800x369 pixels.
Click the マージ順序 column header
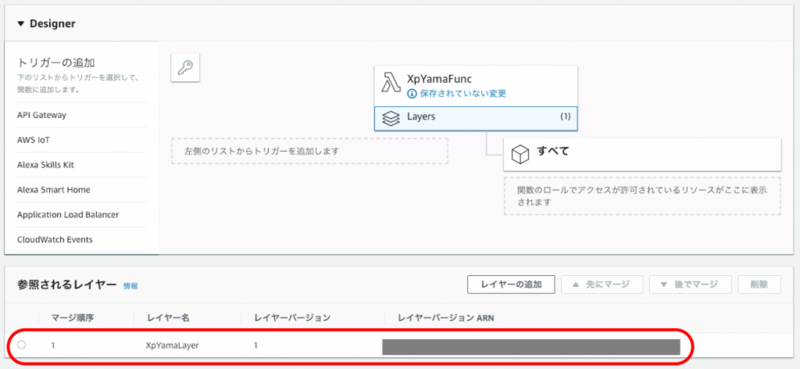coord(72,318)
